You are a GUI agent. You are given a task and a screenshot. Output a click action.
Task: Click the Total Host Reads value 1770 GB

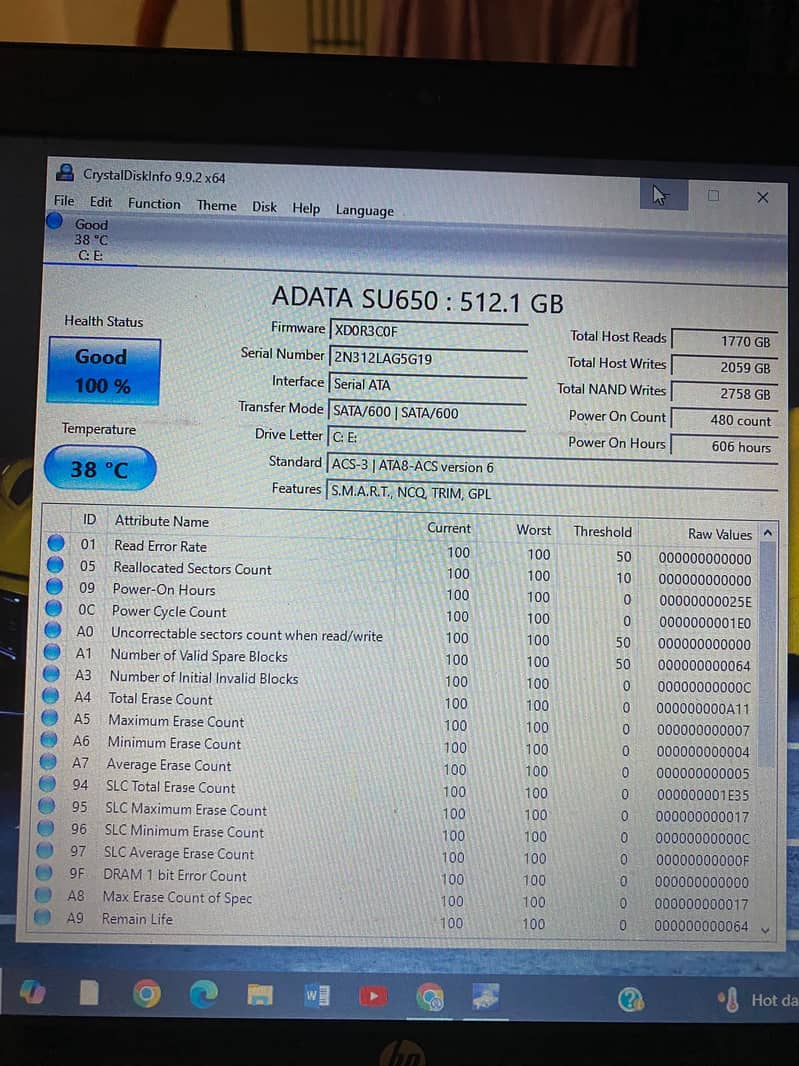(724, 341)
